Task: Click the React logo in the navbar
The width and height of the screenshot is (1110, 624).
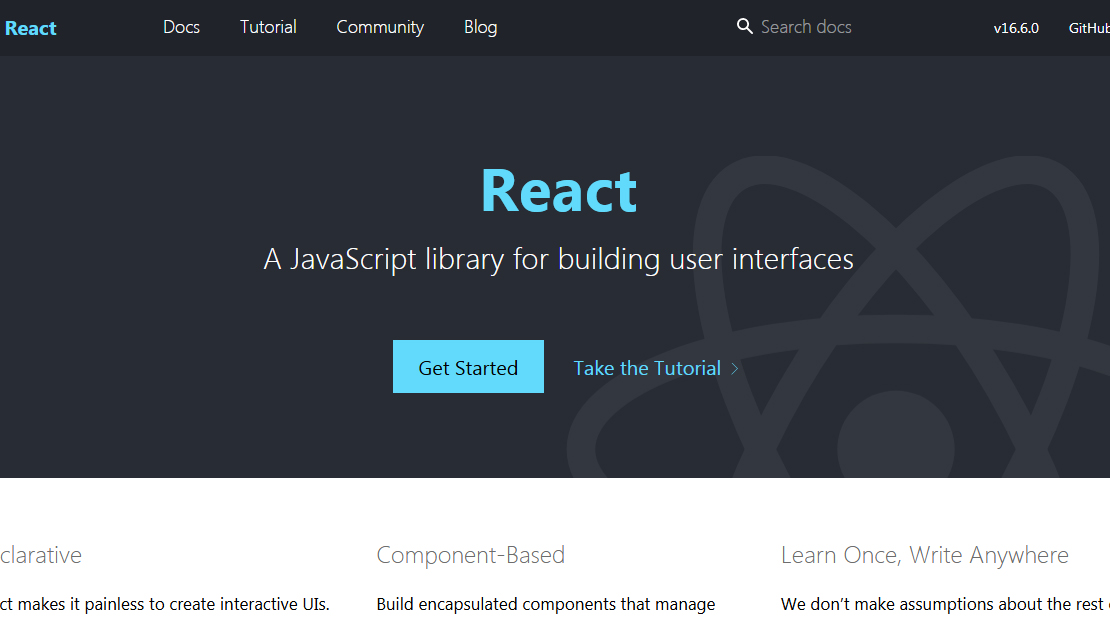Action: pos(30,28)
